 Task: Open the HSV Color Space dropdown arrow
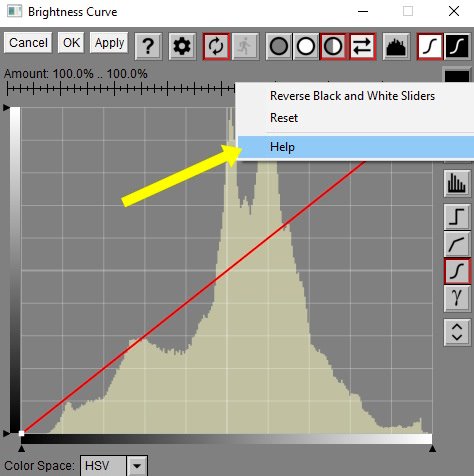[137, 466]
